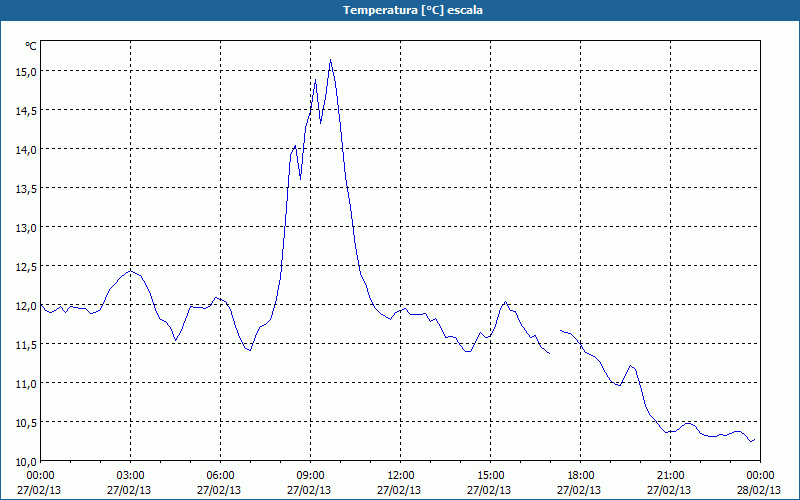Click the 06:00 time axis label
The width and height of the screenshot is (800, 500).
220,476
